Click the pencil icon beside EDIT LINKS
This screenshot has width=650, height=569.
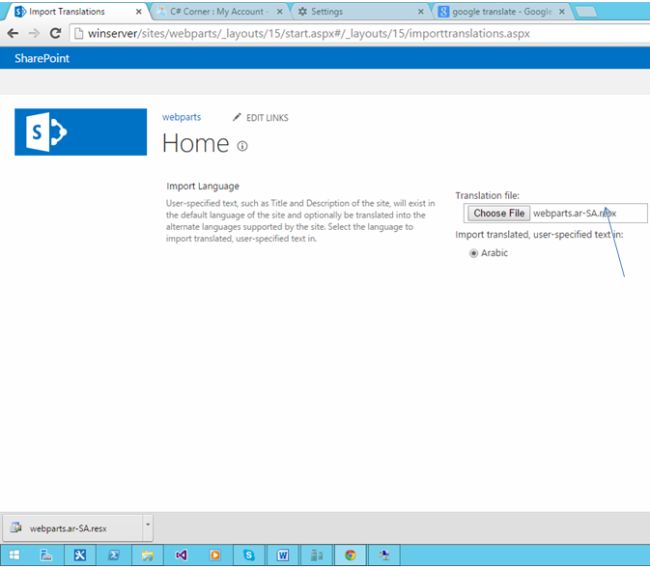coord(237,117)
